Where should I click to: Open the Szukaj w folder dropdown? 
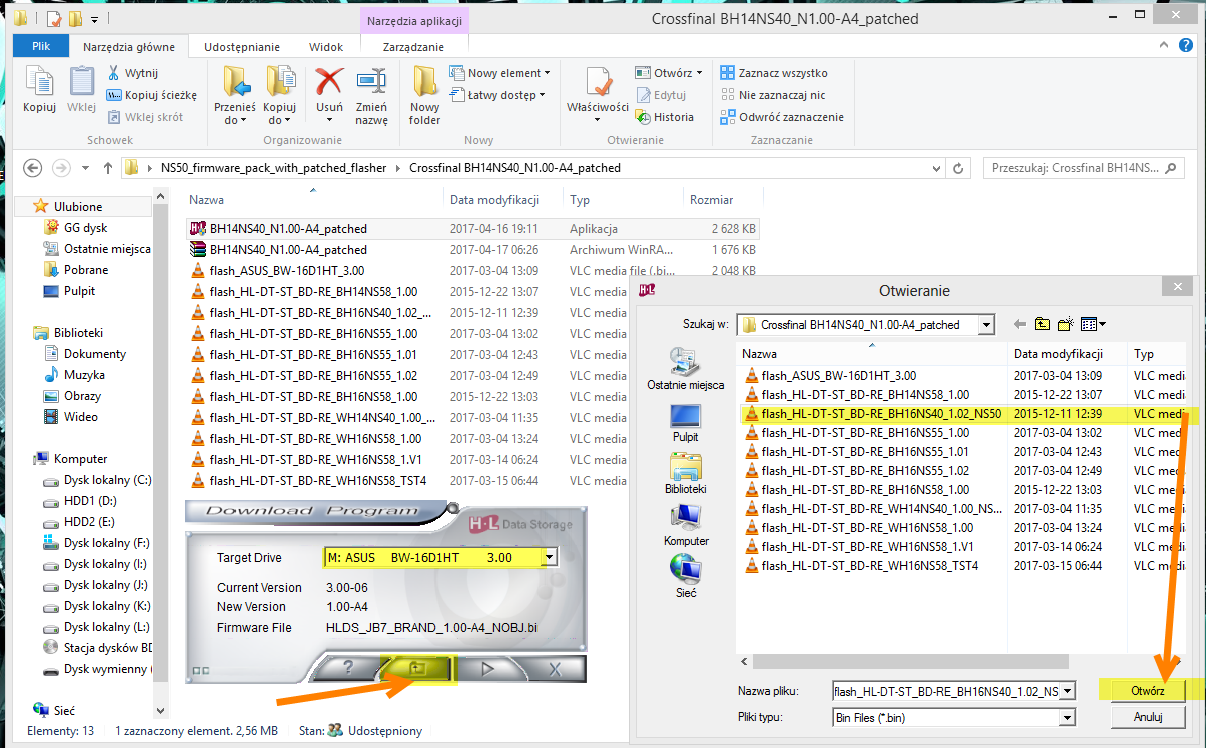coord(987,324)
